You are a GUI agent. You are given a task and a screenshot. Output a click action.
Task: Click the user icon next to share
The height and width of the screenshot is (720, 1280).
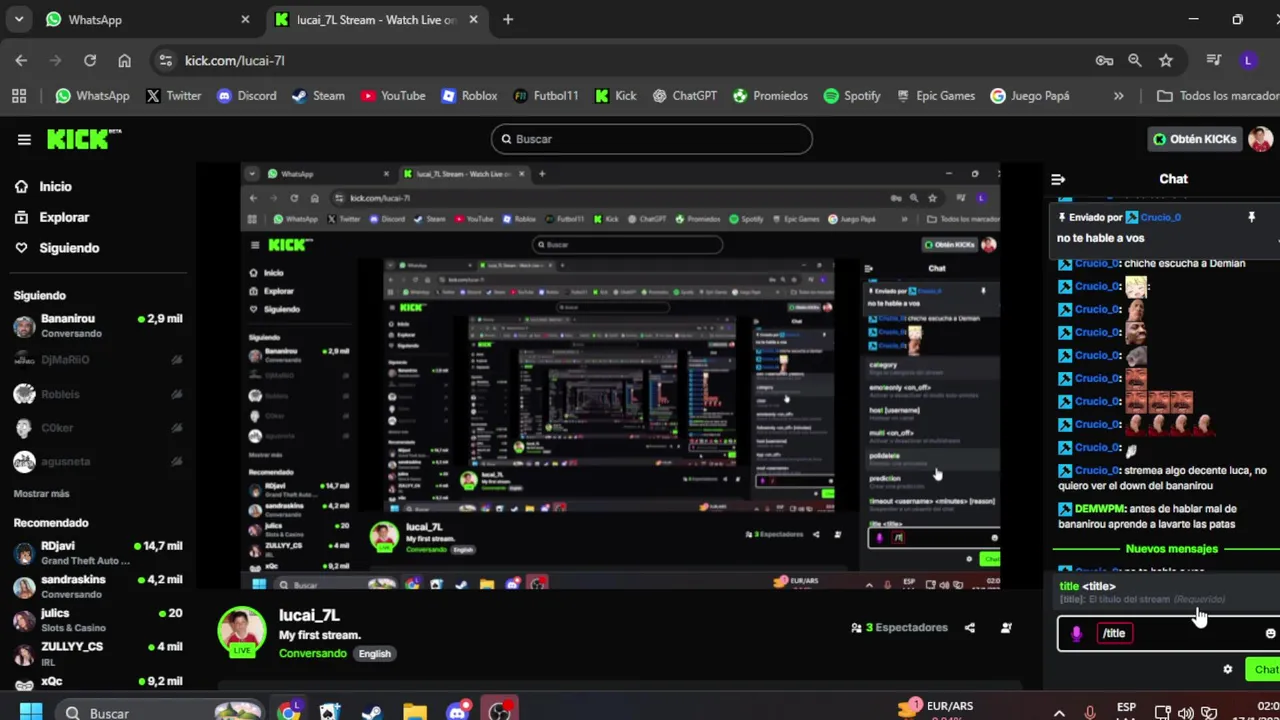click(x=1006, y=628)
